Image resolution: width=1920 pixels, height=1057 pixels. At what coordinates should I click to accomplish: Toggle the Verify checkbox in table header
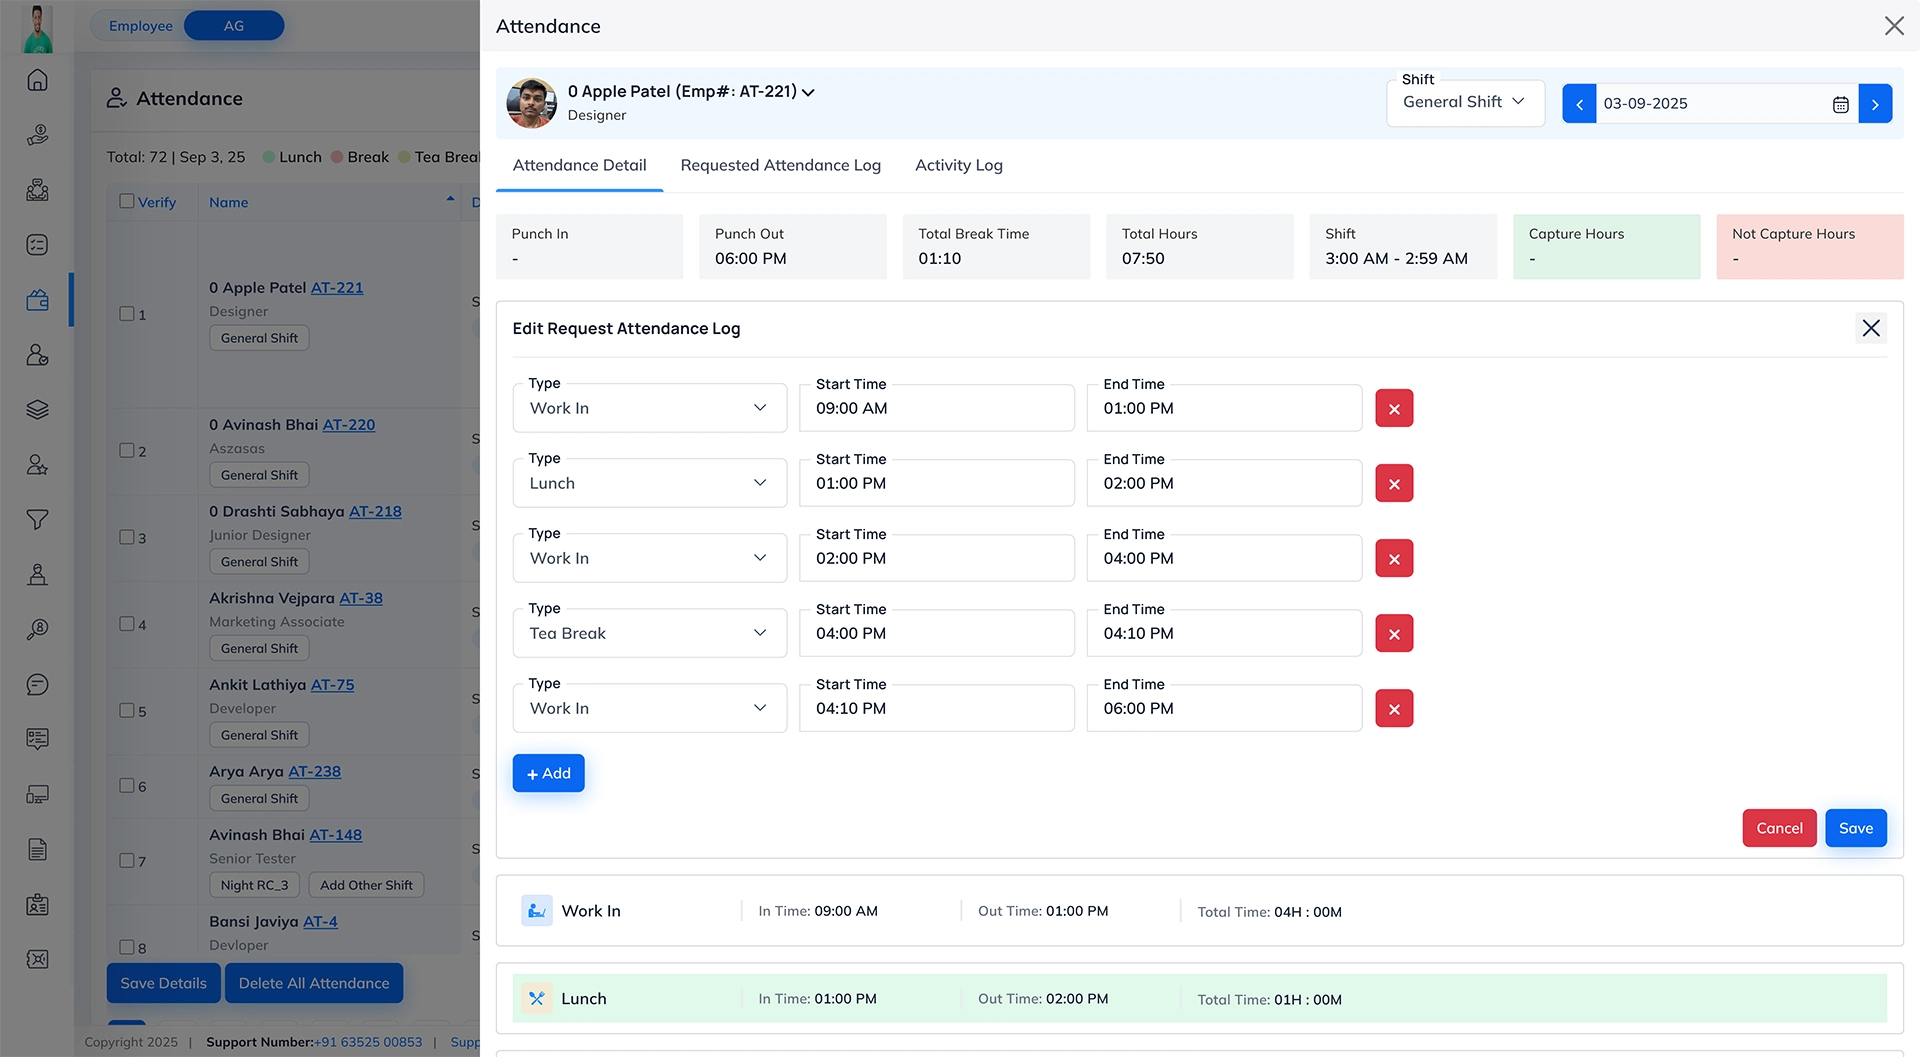coord(127,201)
